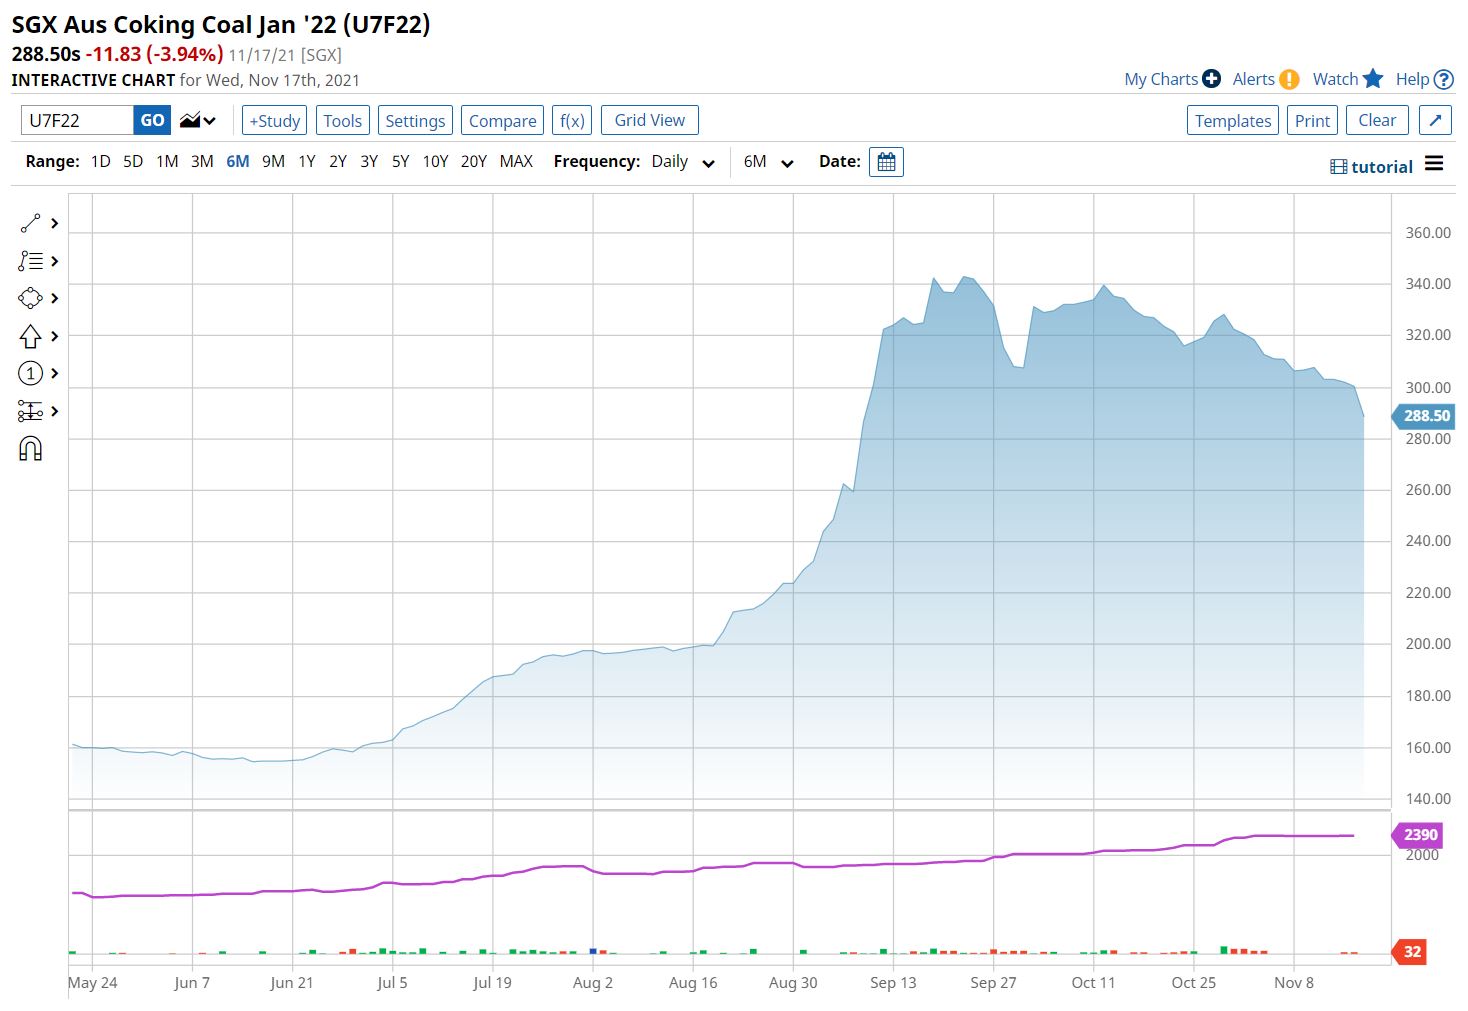Screen dimensions: 1468x1011
Task: Open the 6M period dropdown
Action: click(x=768, y=162)
